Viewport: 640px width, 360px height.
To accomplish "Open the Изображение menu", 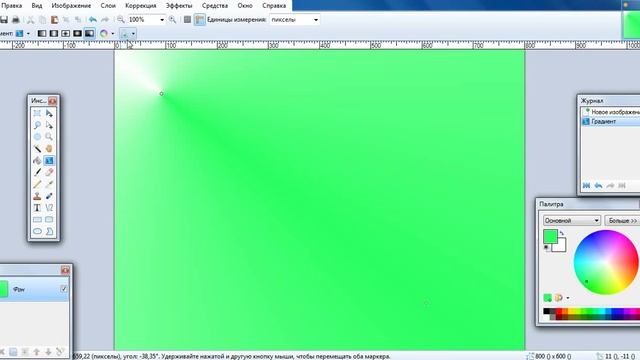I will tap(71, 6).
